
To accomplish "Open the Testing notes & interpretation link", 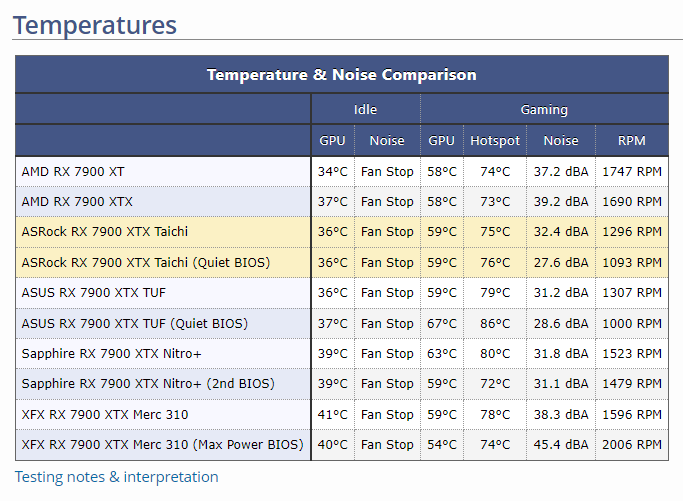I will pos(116,477).
